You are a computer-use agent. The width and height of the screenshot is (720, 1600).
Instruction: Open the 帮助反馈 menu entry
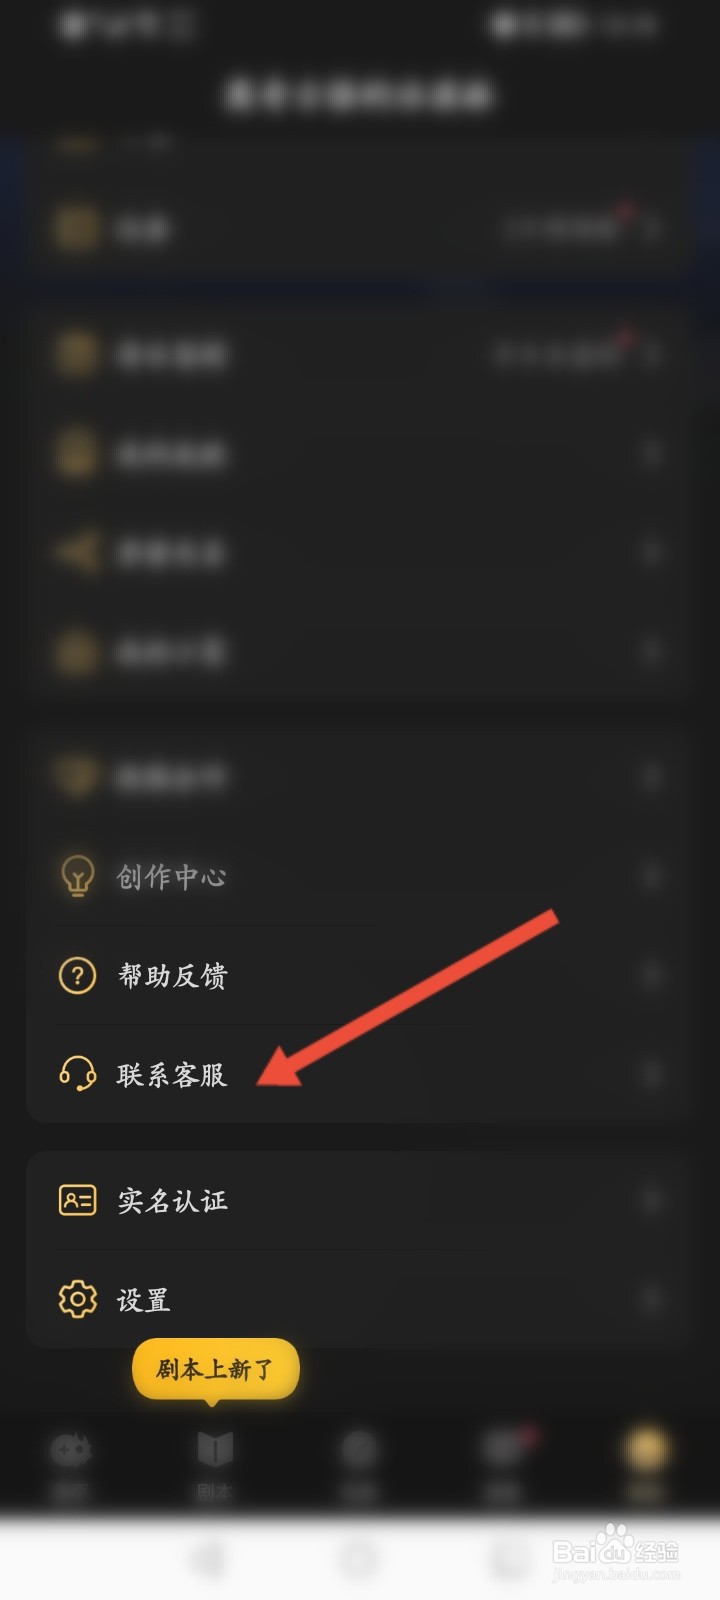coord(360,975)
